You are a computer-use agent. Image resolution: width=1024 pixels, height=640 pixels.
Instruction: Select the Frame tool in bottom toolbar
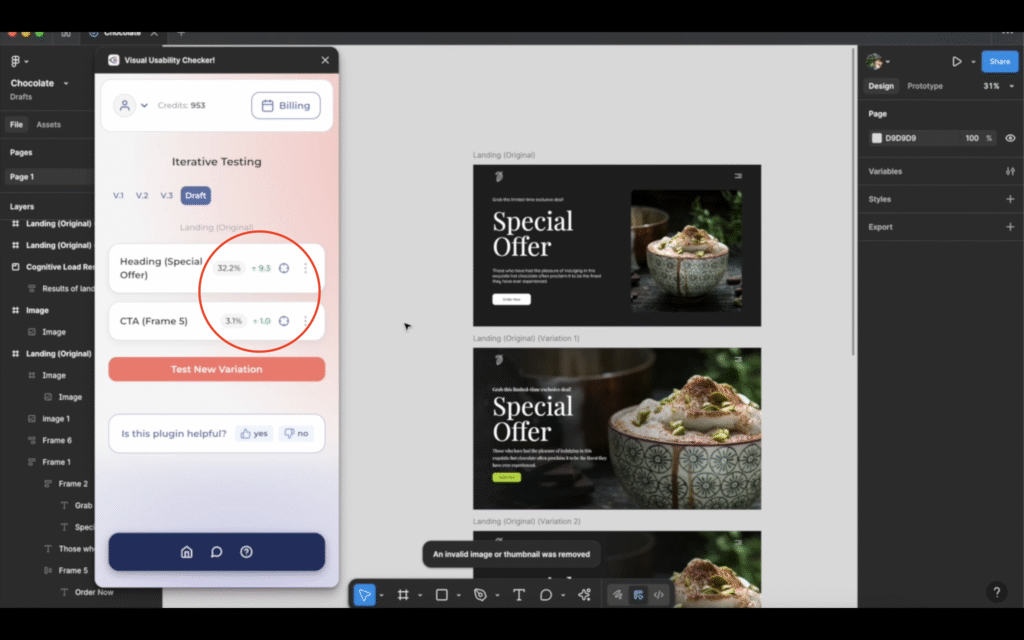[403, 595]
